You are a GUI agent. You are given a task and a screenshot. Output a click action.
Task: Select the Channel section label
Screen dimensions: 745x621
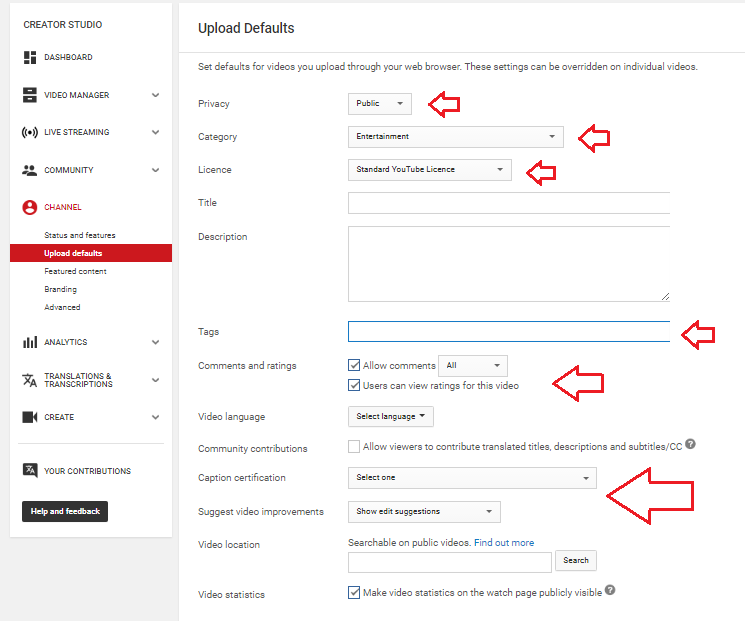click(63, 207)
